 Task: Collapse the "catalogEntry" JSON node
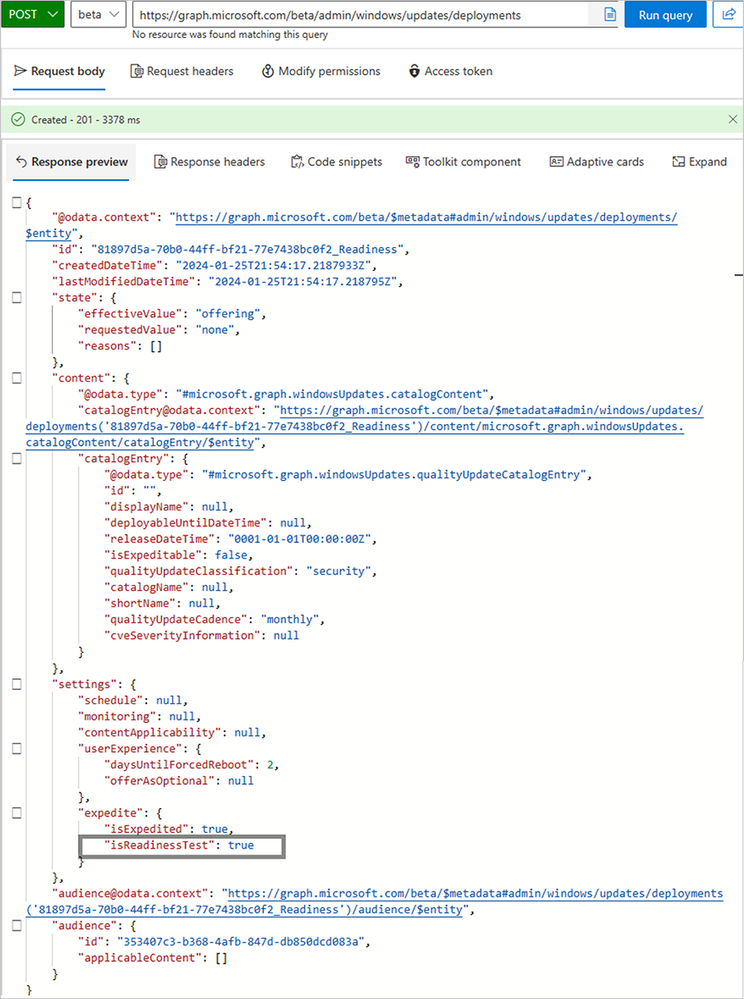(x=17, y=458)
